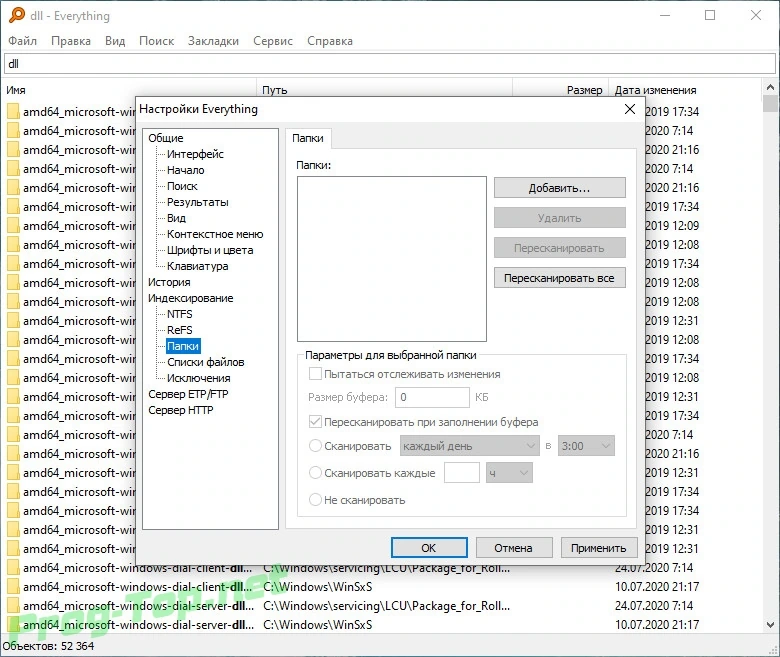
Task: Select Начало in settings tree
Action: coord(186,170)
